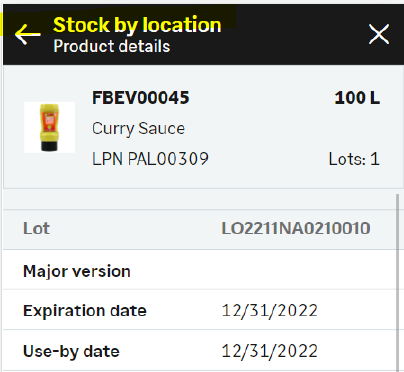Open the Curry Sauce product thumbnail

click(49, 127)
